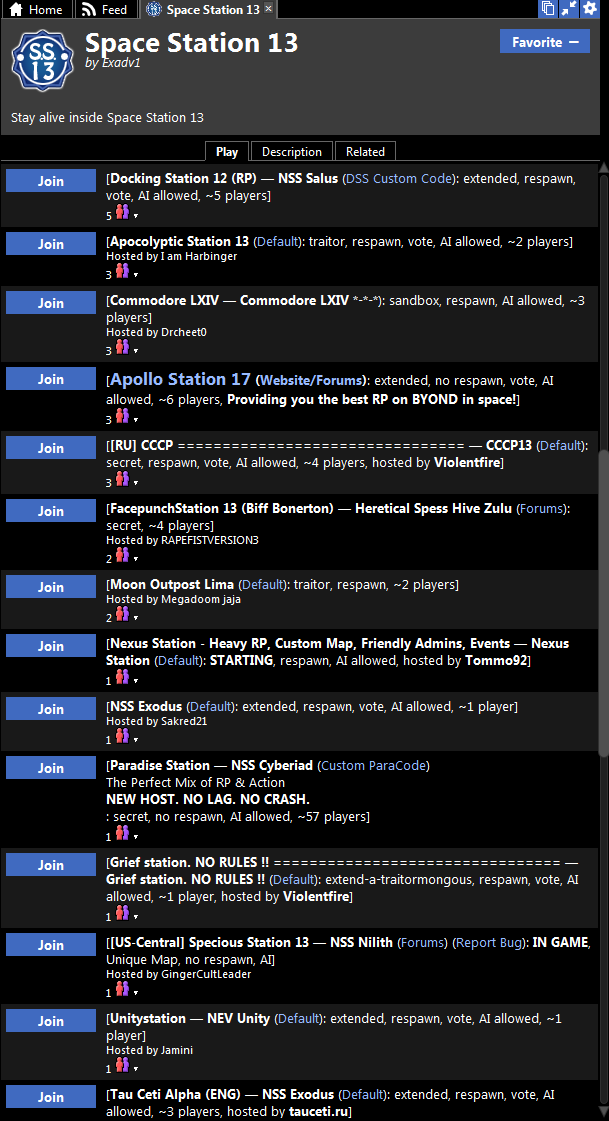609x1121 pixels.
Task: Click scrollbar up arrow
Action: 603,169
